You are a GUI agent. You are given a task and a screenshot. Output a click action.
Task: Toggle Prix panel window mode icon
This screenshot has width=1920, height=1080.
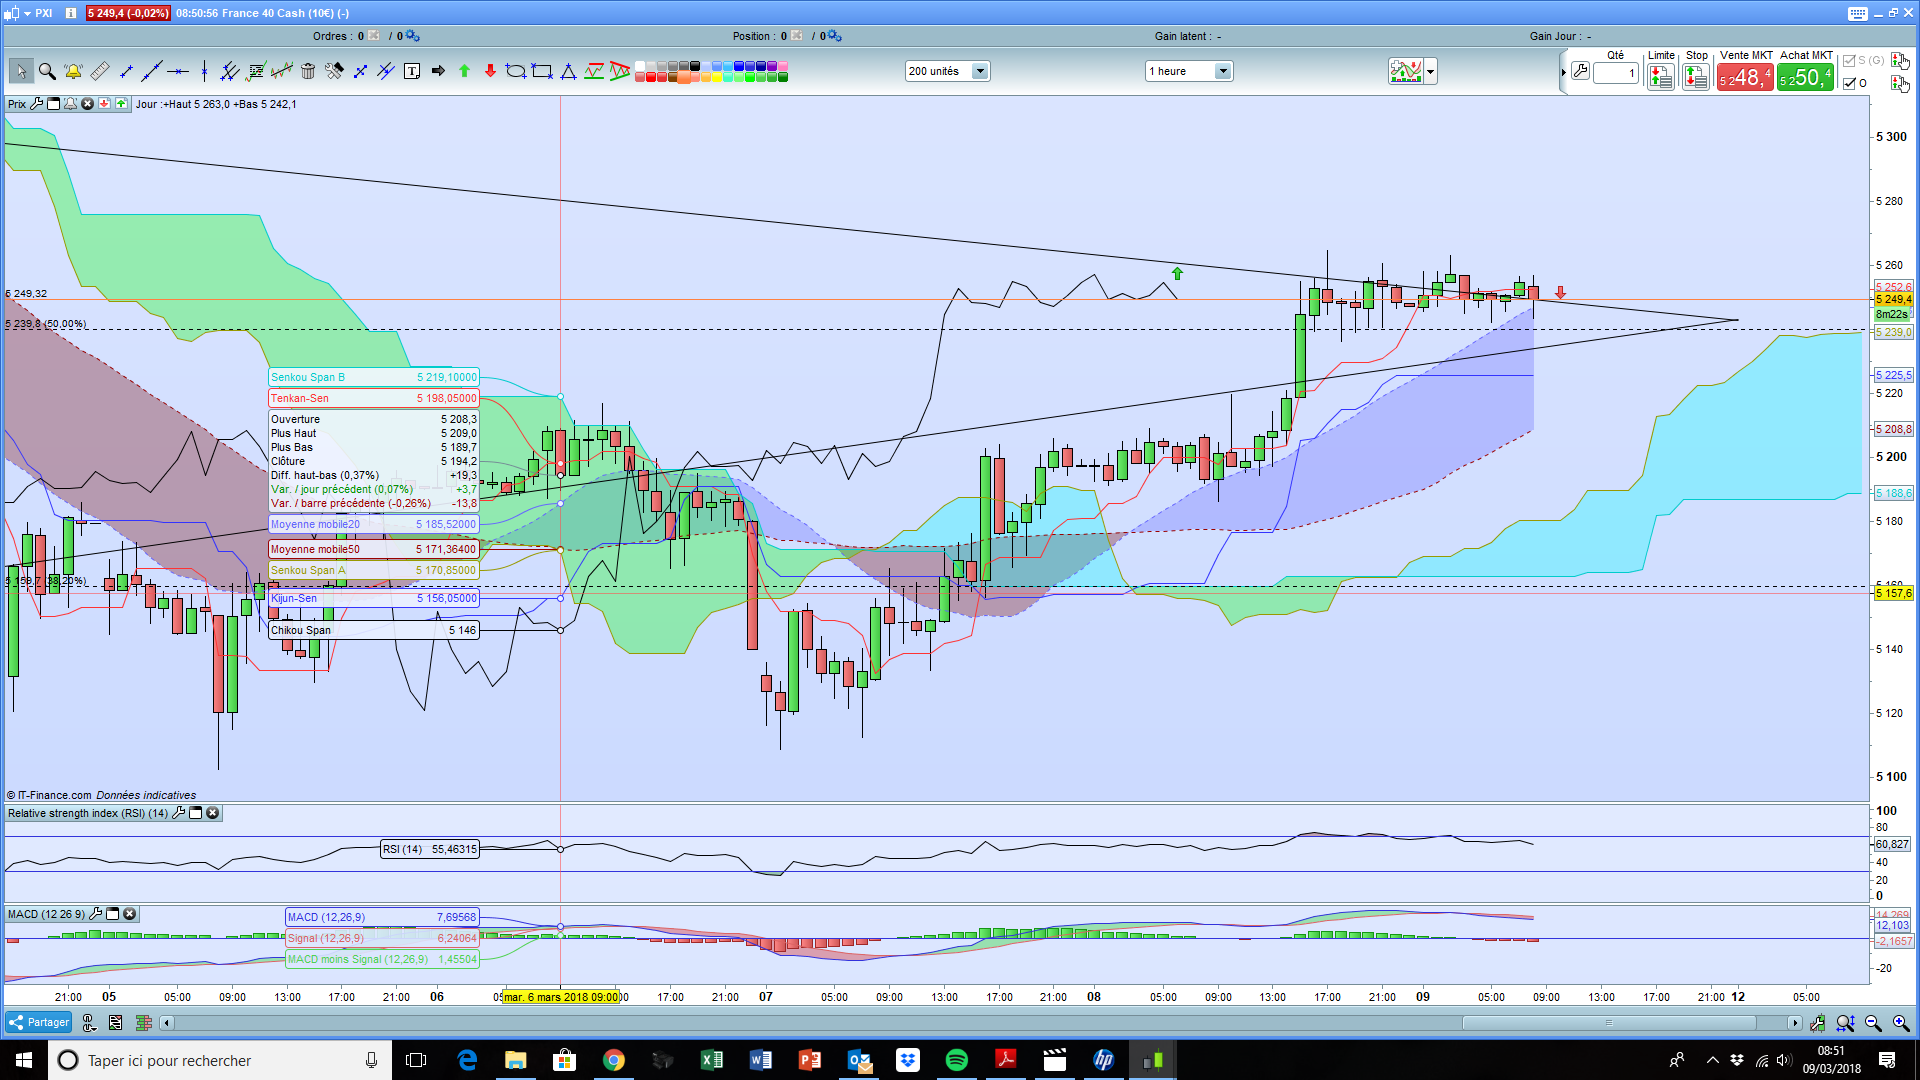(54, 104)
